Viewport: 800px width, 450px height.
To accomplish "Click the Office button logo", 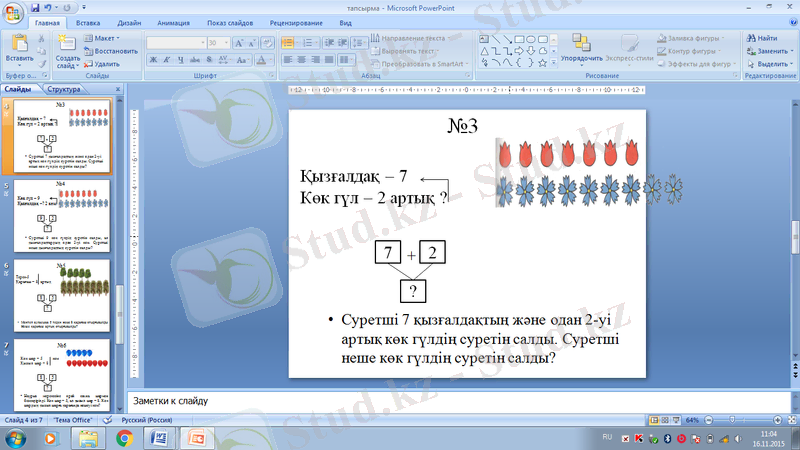I will (x=17, y=12).
